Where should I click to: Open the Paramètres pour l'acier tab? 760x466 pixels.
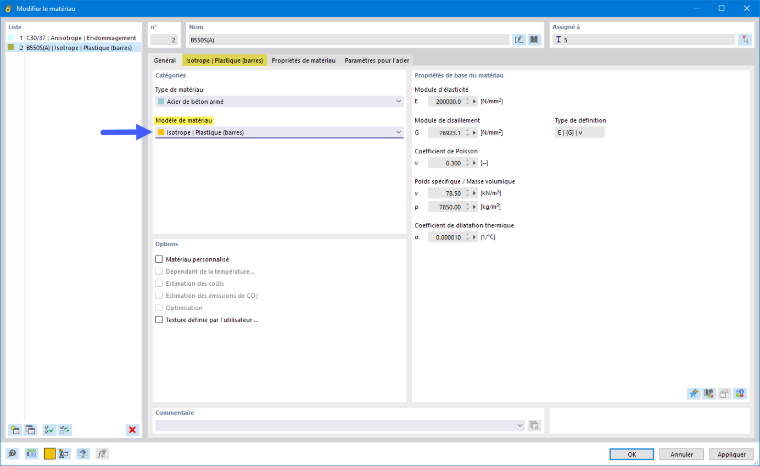click(x=377, y=60)
